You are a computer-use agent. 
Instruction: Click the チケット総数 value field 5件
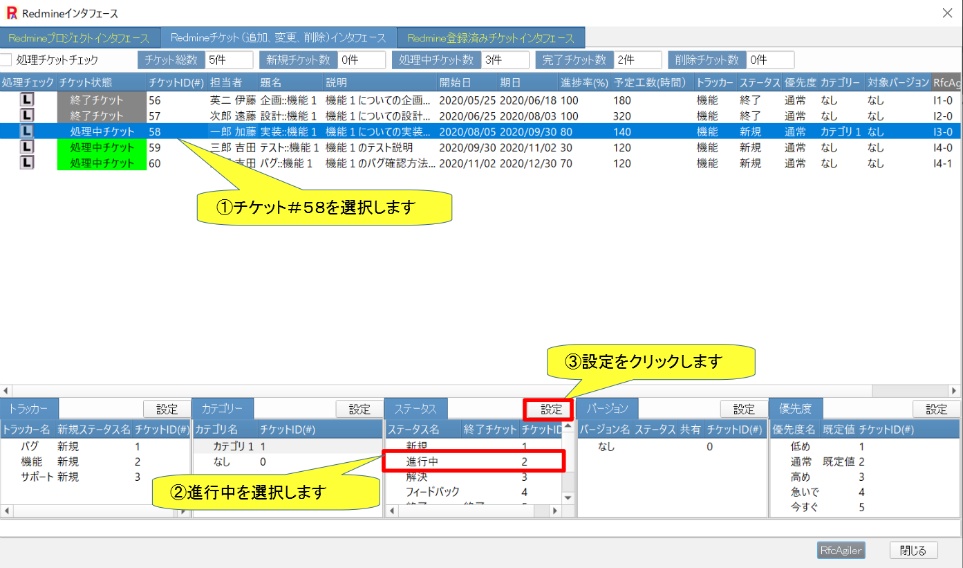point(229,60)
